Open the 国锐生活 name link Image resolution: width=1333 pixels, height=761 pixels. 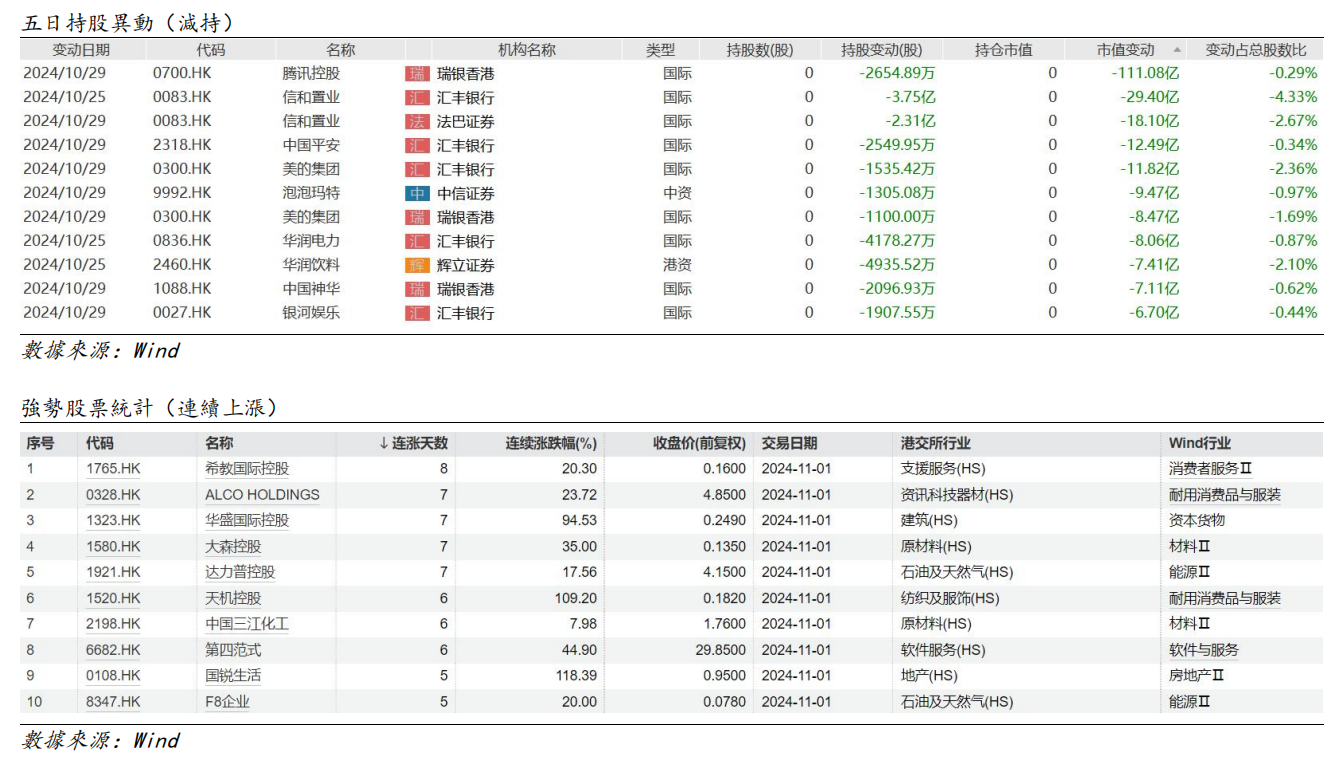point(233,676)
